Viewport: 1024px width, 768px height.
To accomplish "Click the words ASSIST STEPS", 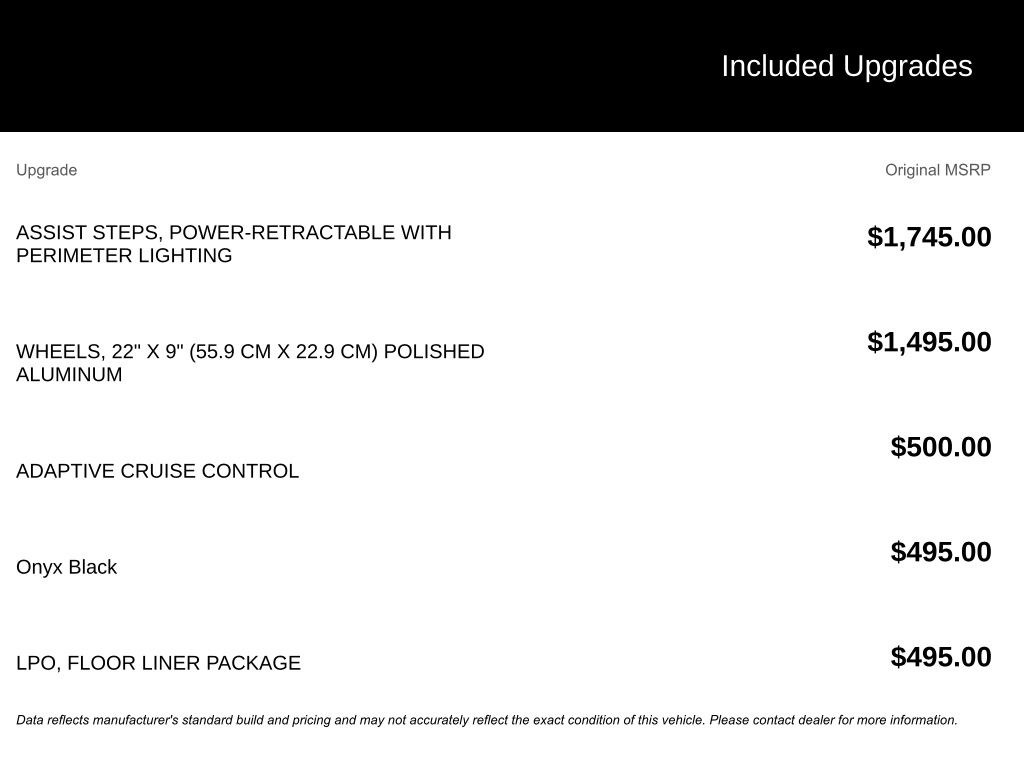I will [87, 233].
